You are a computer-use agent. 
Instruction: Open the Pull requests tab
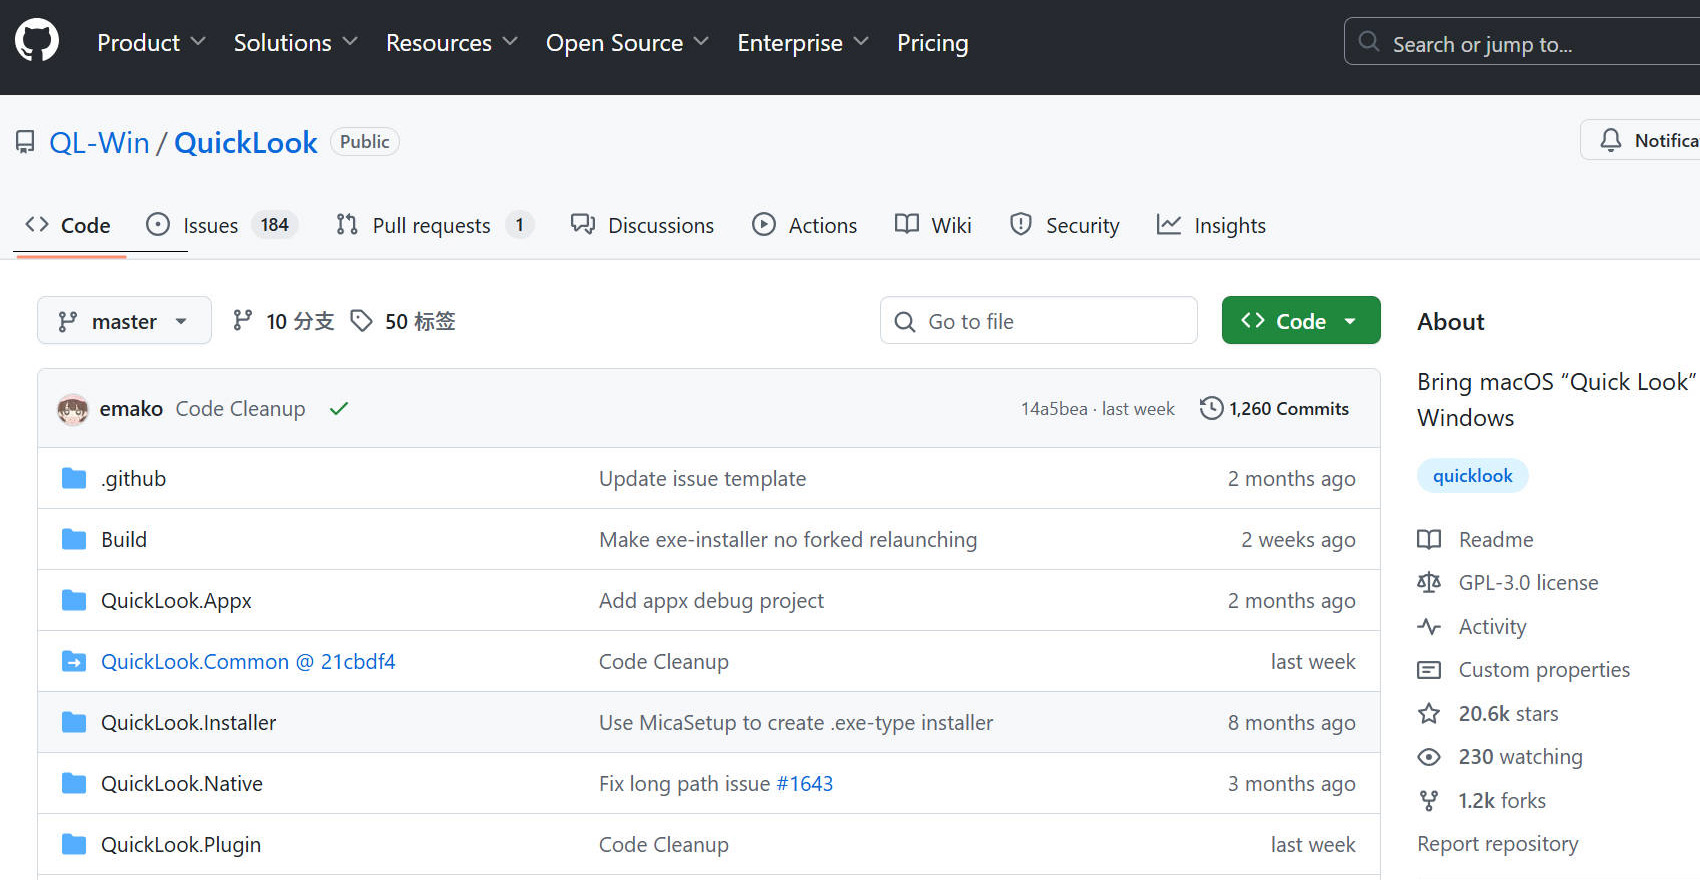click(x=435, y=225)
